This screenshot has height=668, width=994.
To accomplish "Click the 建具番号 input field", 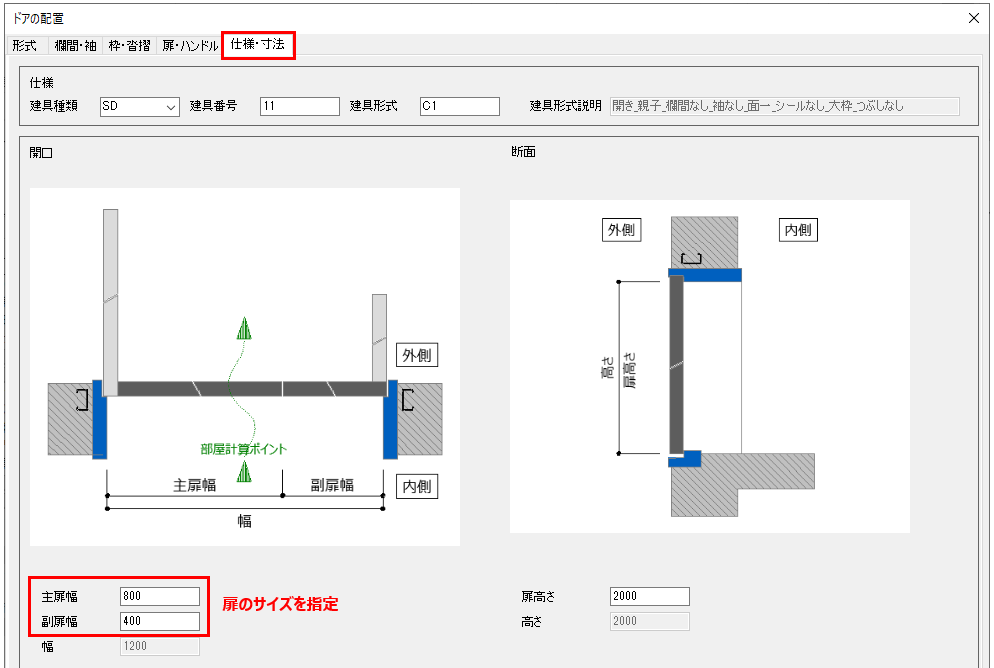I will click(x=299, y=107).
